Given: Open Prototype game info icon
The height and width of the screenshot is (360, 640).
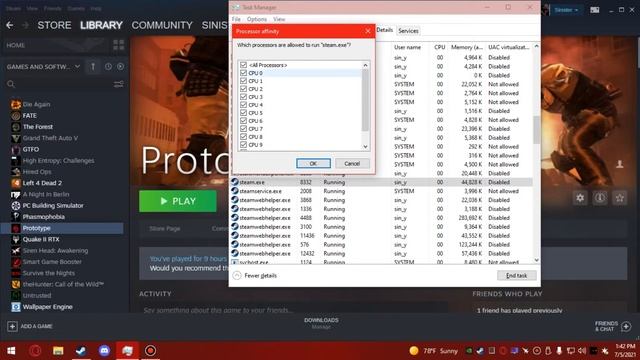Looking at the screenshot, I should 600,198.
